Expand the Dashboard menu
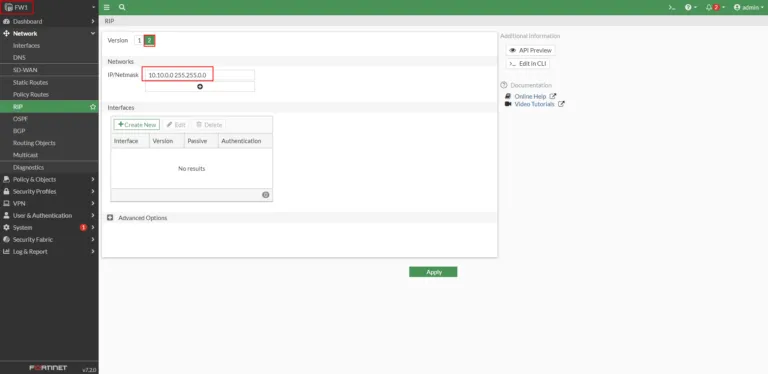This screenshot has height=374, width=768. 49,22
